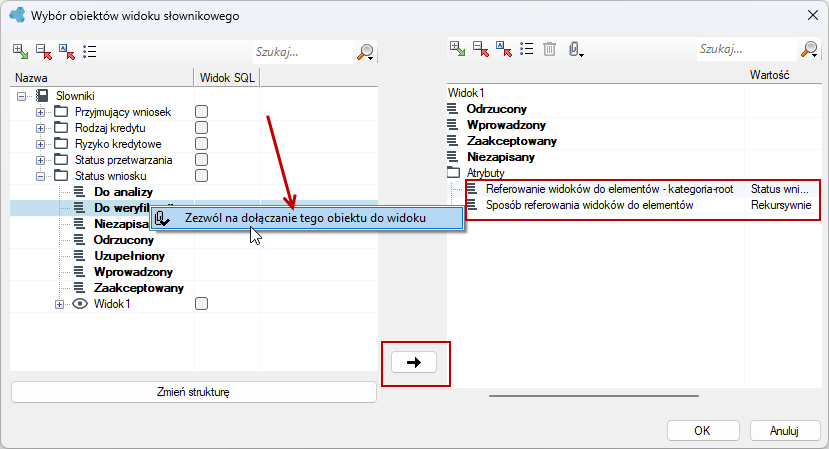Click the Wartość column header

(x=769, y=75)
